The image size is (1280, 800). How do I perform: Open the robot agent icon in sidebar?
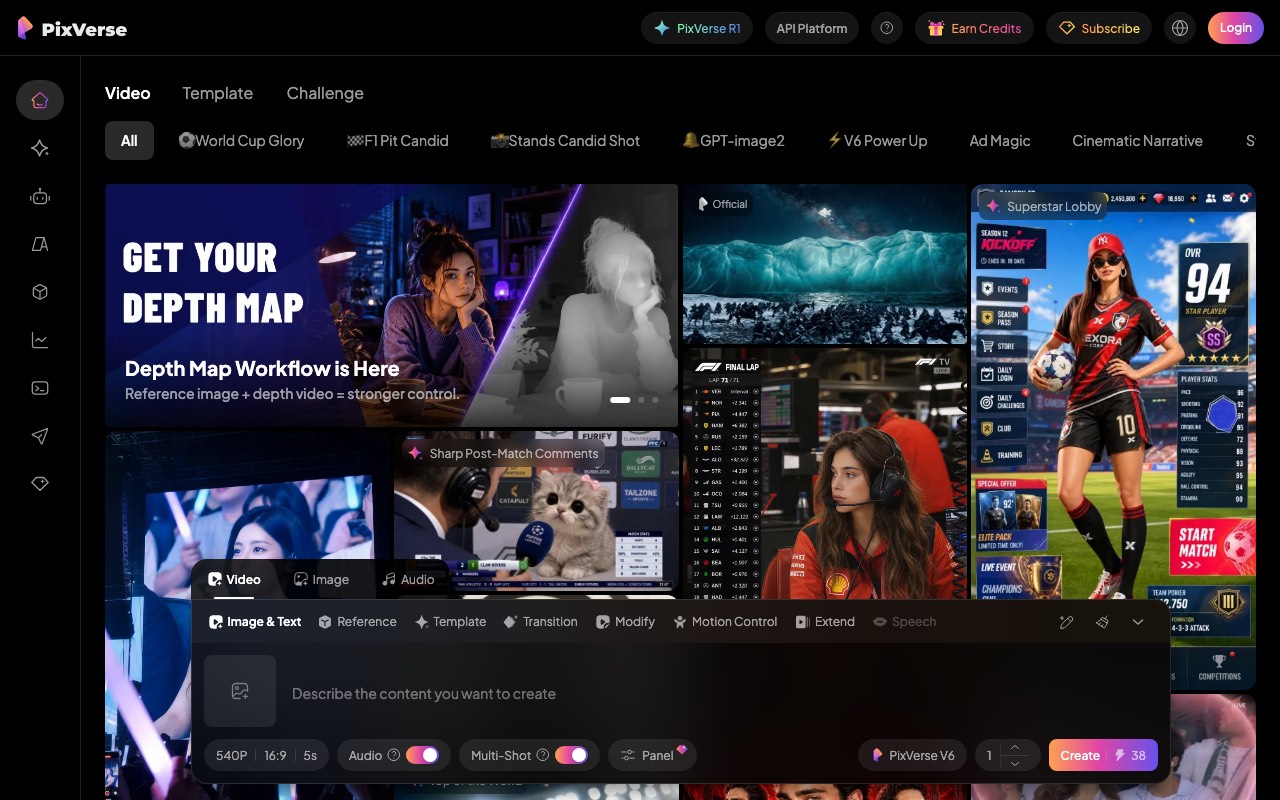point(40,196)
